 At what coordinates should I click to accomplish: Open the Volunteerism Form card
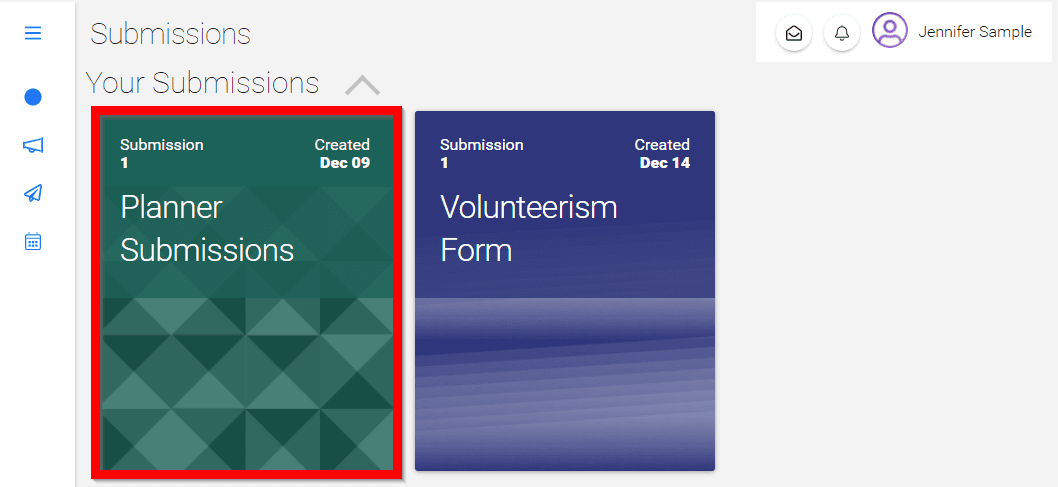click(565, 291)
